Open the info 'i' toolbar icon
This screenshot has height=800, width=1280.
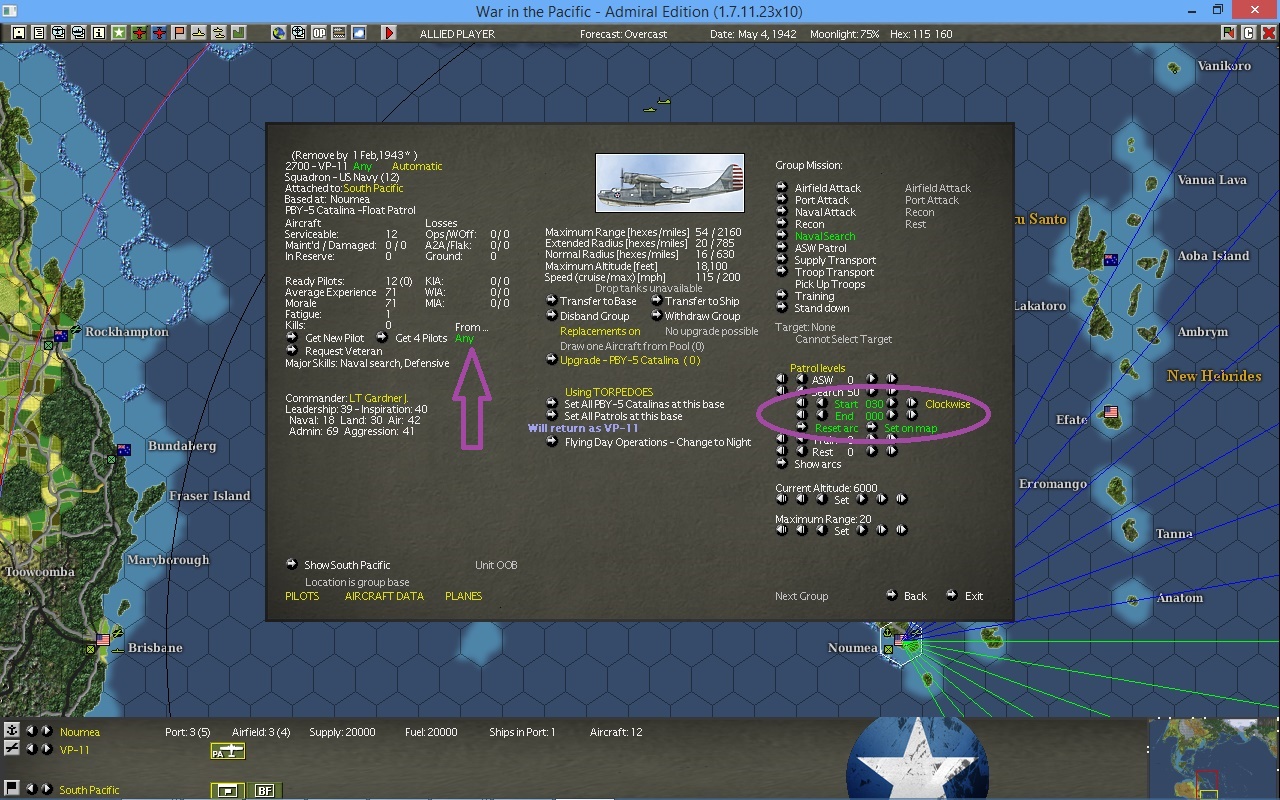(x=99, y=33)
